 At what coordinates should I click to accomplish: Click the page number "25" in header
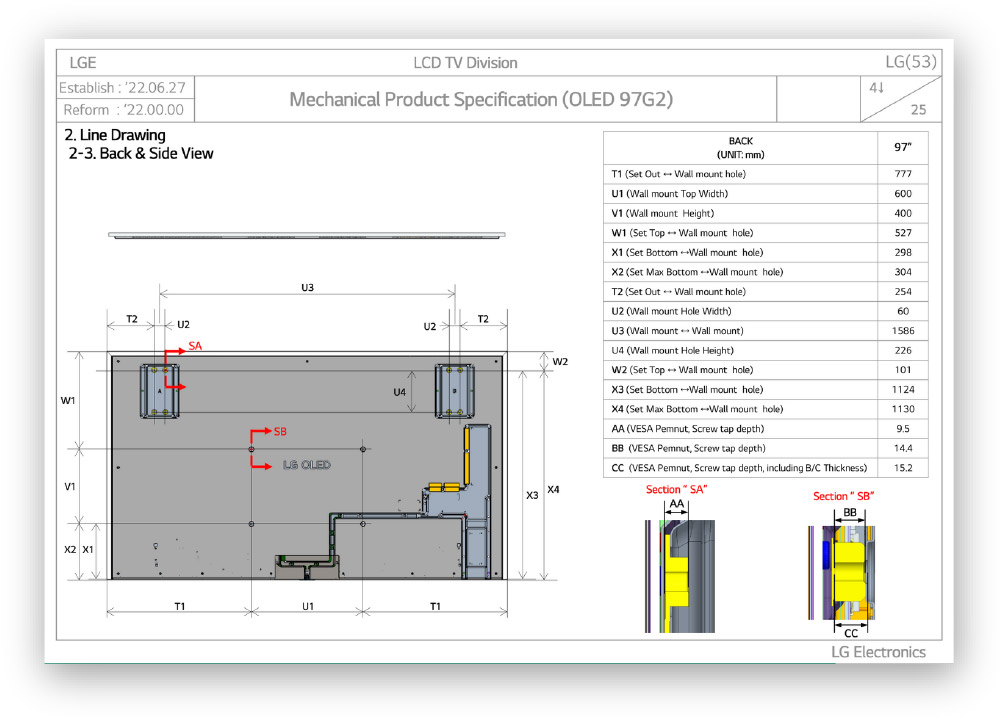coord(918,109)
